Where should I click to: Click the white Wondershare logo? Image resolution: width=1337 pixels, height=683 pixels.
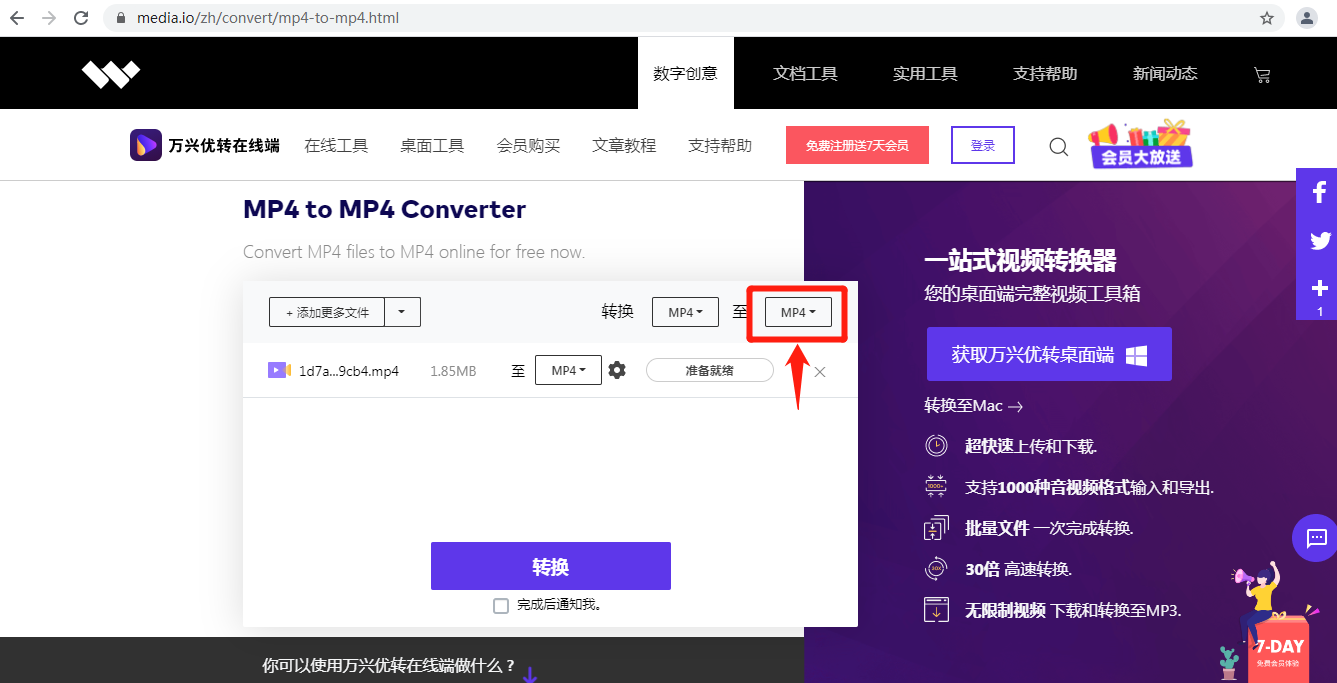[110, 73]
